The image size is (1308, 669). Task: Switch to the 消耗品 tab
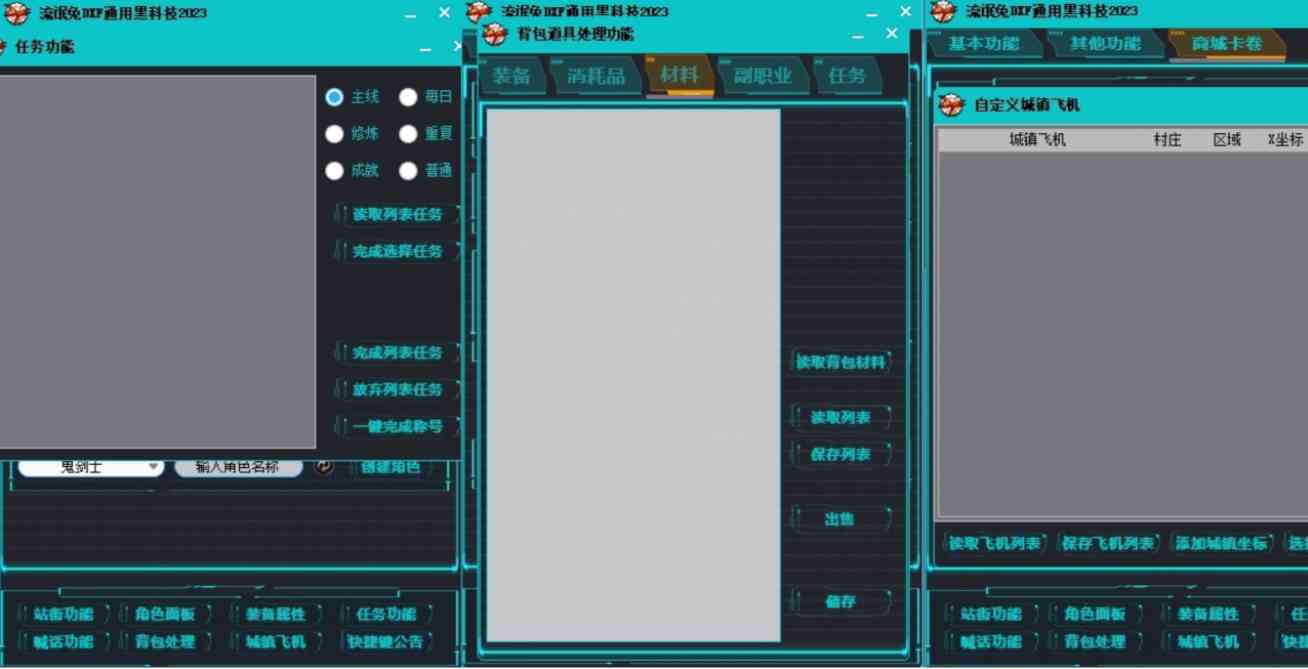(x=596, y=74)
